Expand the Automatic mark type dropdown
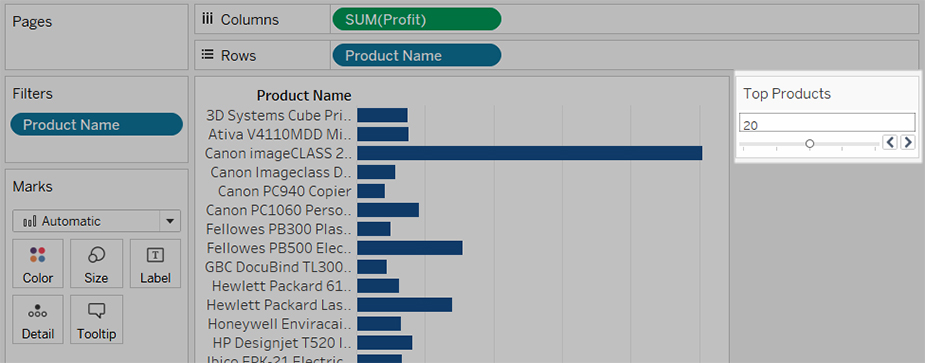 pyautogui.click(x=170, y=221)
